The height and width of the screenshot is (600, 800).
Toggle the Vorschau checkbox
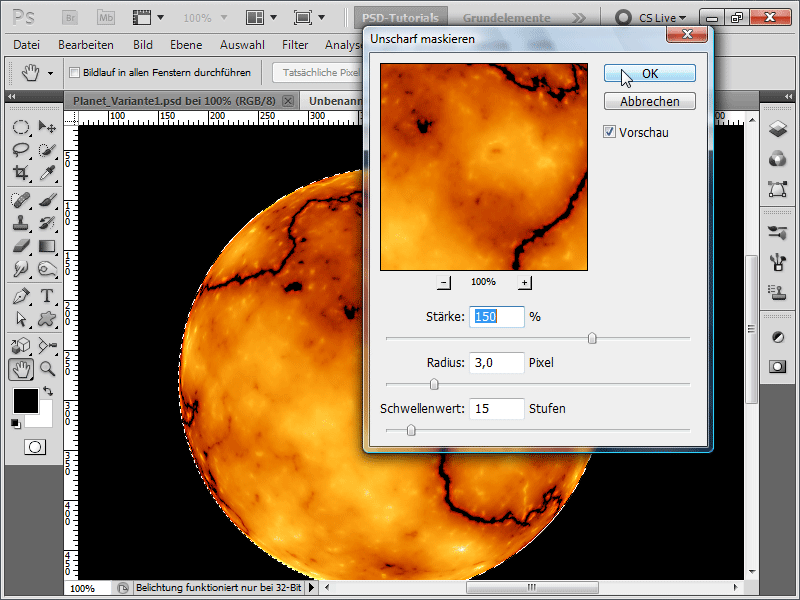tap(609, 132)
